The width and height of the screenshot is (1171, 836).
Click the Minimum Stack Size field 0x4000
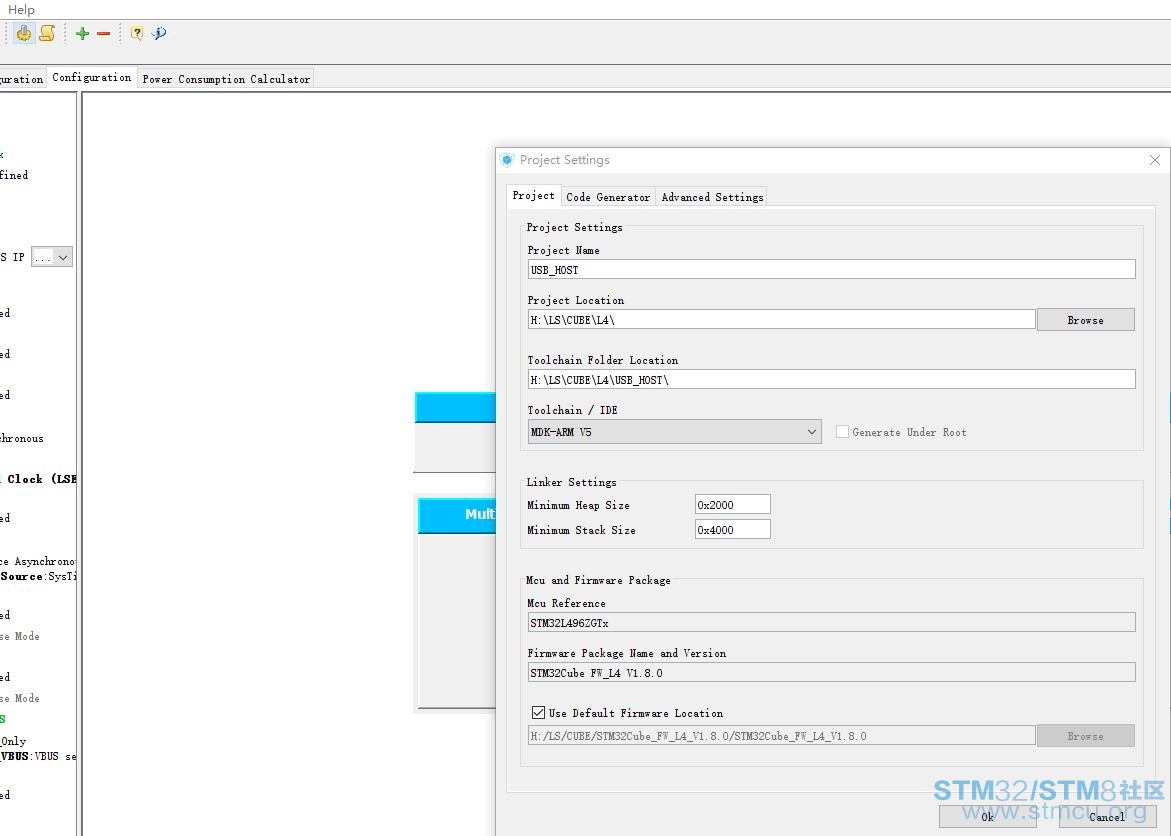pos(733,530)
